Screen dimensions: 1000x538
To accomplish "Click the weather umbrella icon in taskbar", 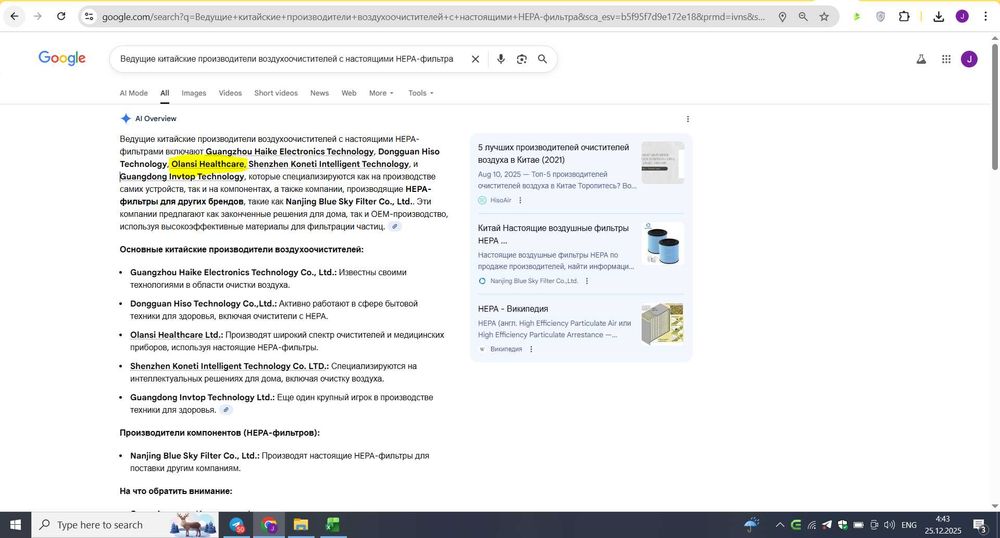I will pos(752,525).
